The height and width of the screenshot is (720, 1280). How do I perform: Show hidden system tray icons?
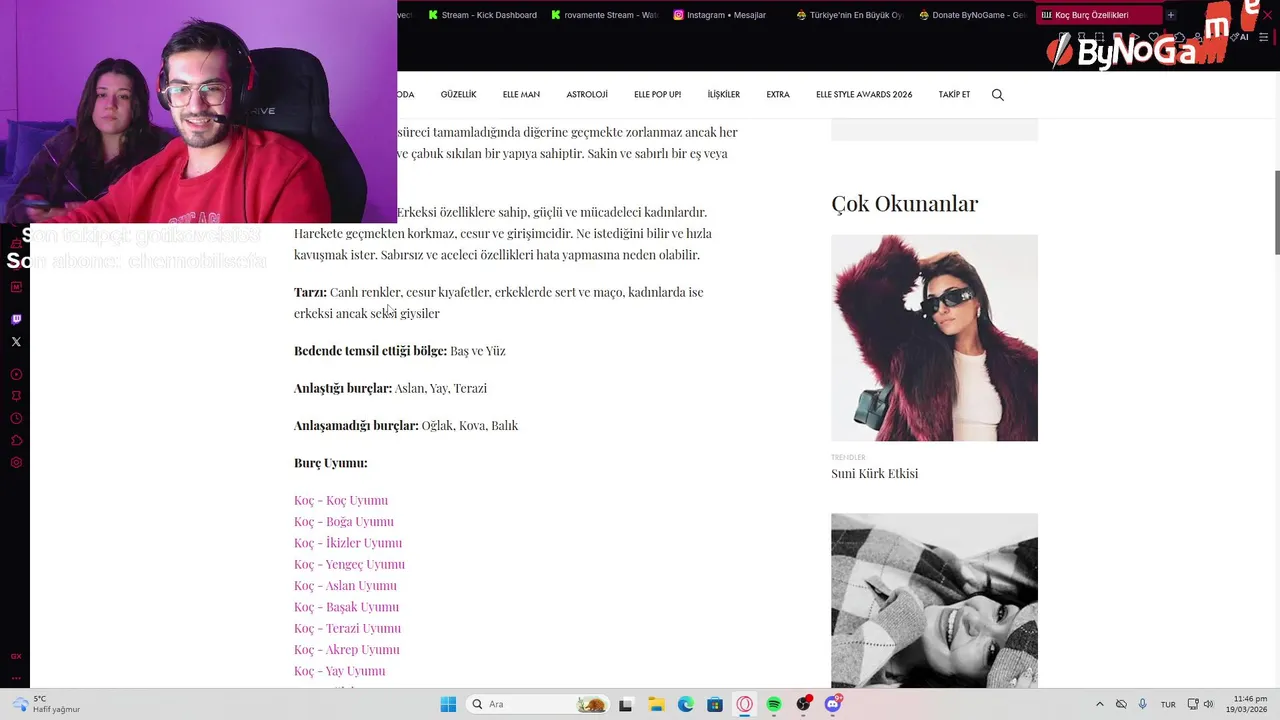[1100, 704]
